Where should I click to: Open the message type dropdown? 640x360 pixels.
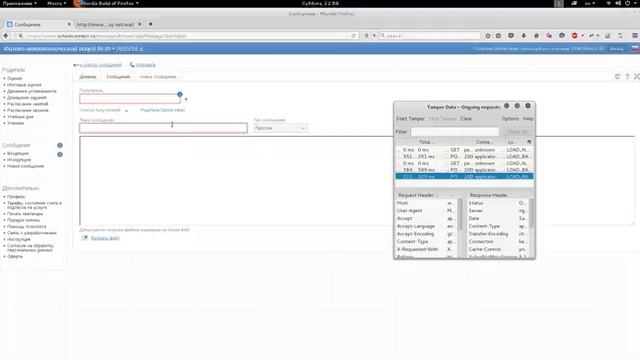280,128
